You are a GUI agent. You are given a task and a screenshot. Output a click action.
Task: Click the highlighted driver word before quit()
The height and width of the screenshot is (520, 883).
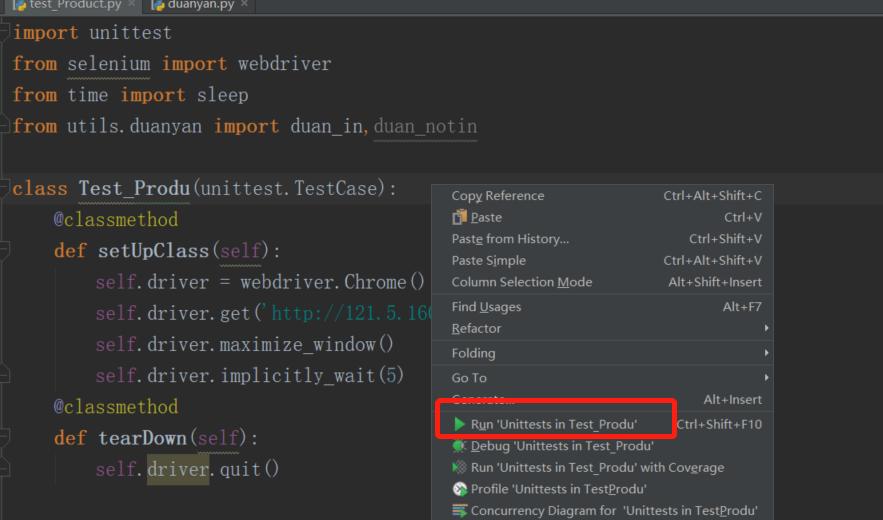tap(178, 469)
